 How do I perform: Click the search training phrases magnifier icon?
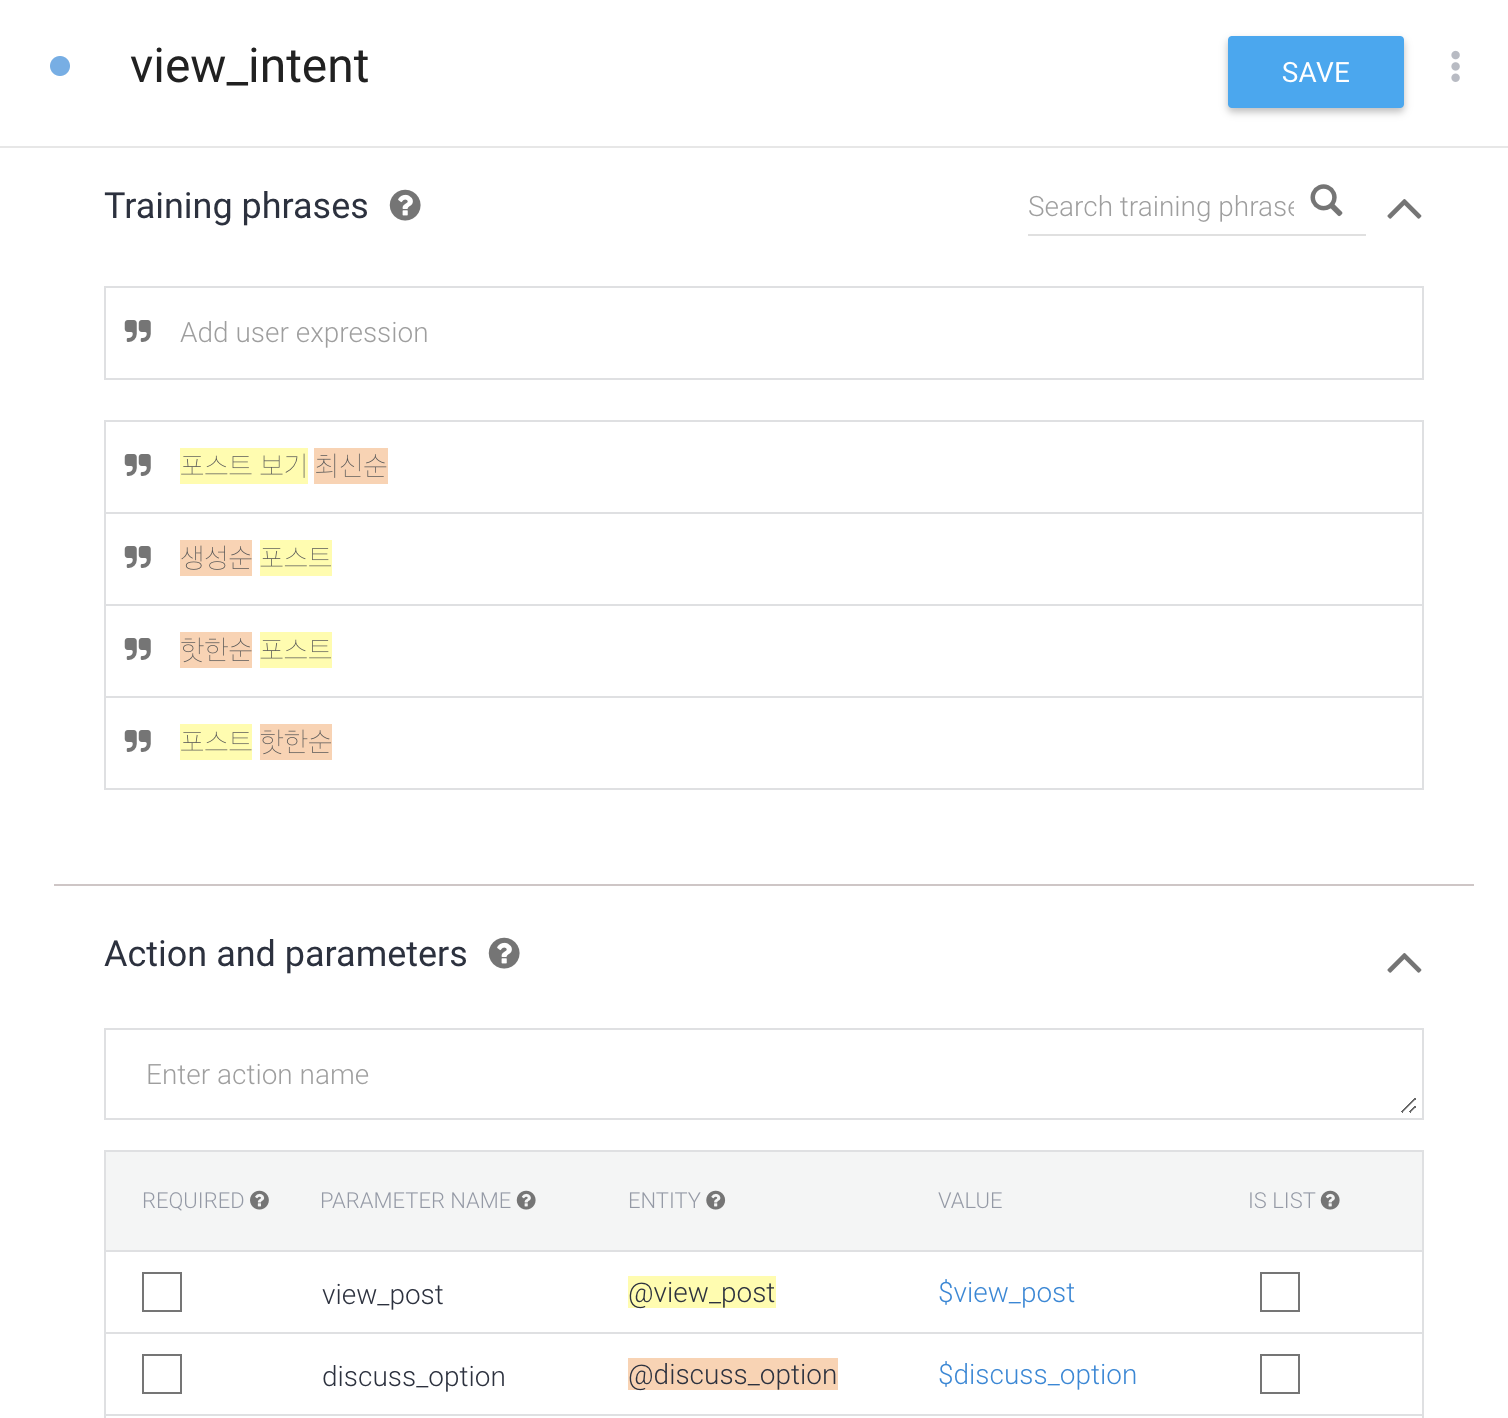(x=1326, y=201)
